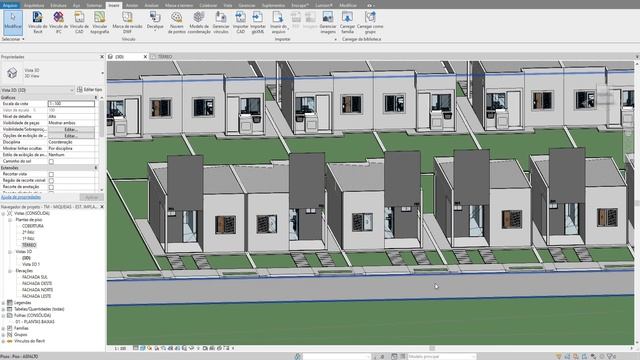
Task: Select FACHADA NORTE elevation
Action: click(x=37, y=290)
